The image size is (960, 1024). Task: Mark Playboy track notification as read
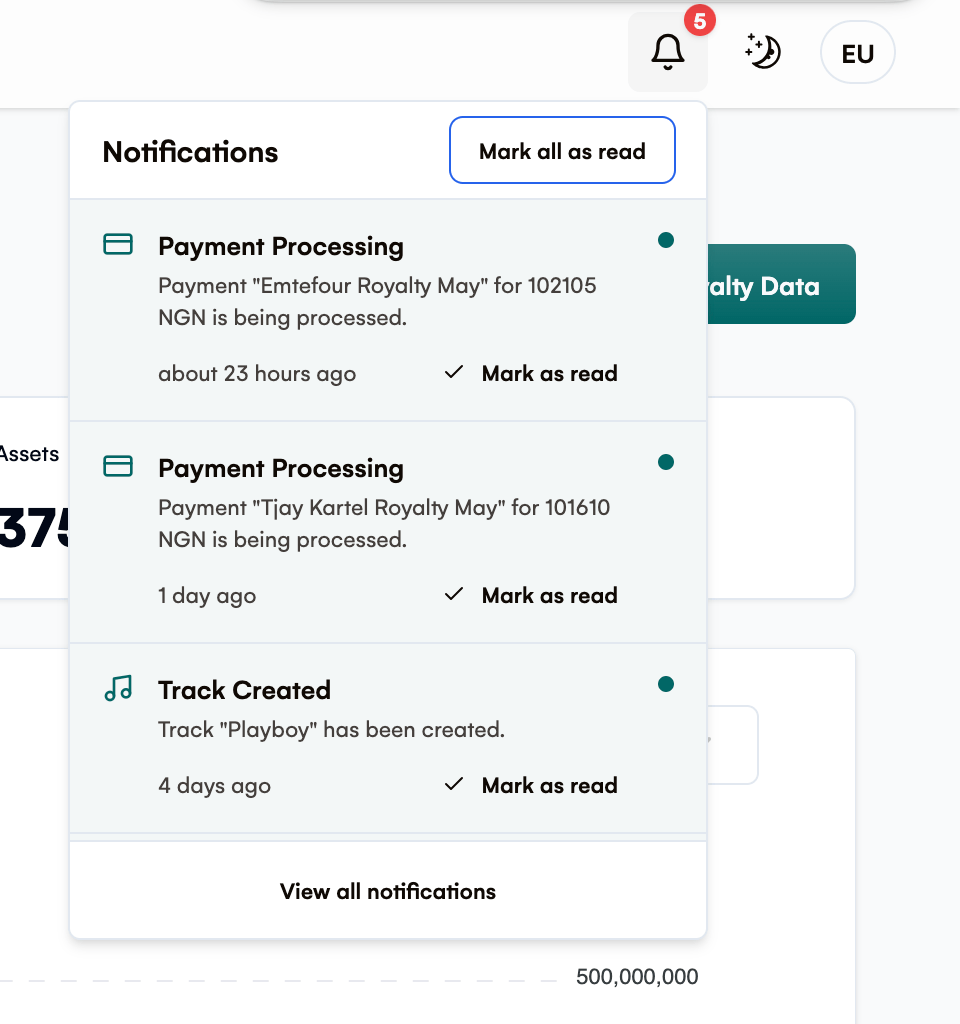531,785
